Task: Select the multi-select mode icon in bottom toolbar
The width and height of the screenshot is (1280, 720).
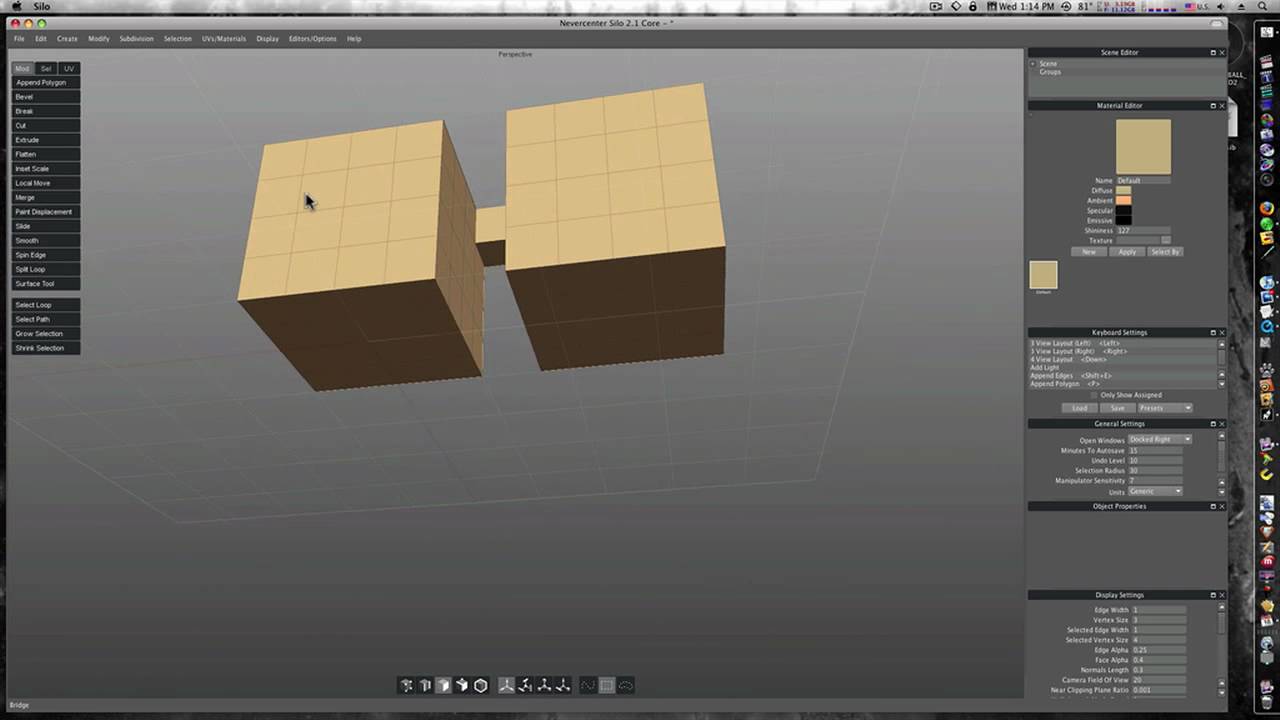Action: pos(406,685)
